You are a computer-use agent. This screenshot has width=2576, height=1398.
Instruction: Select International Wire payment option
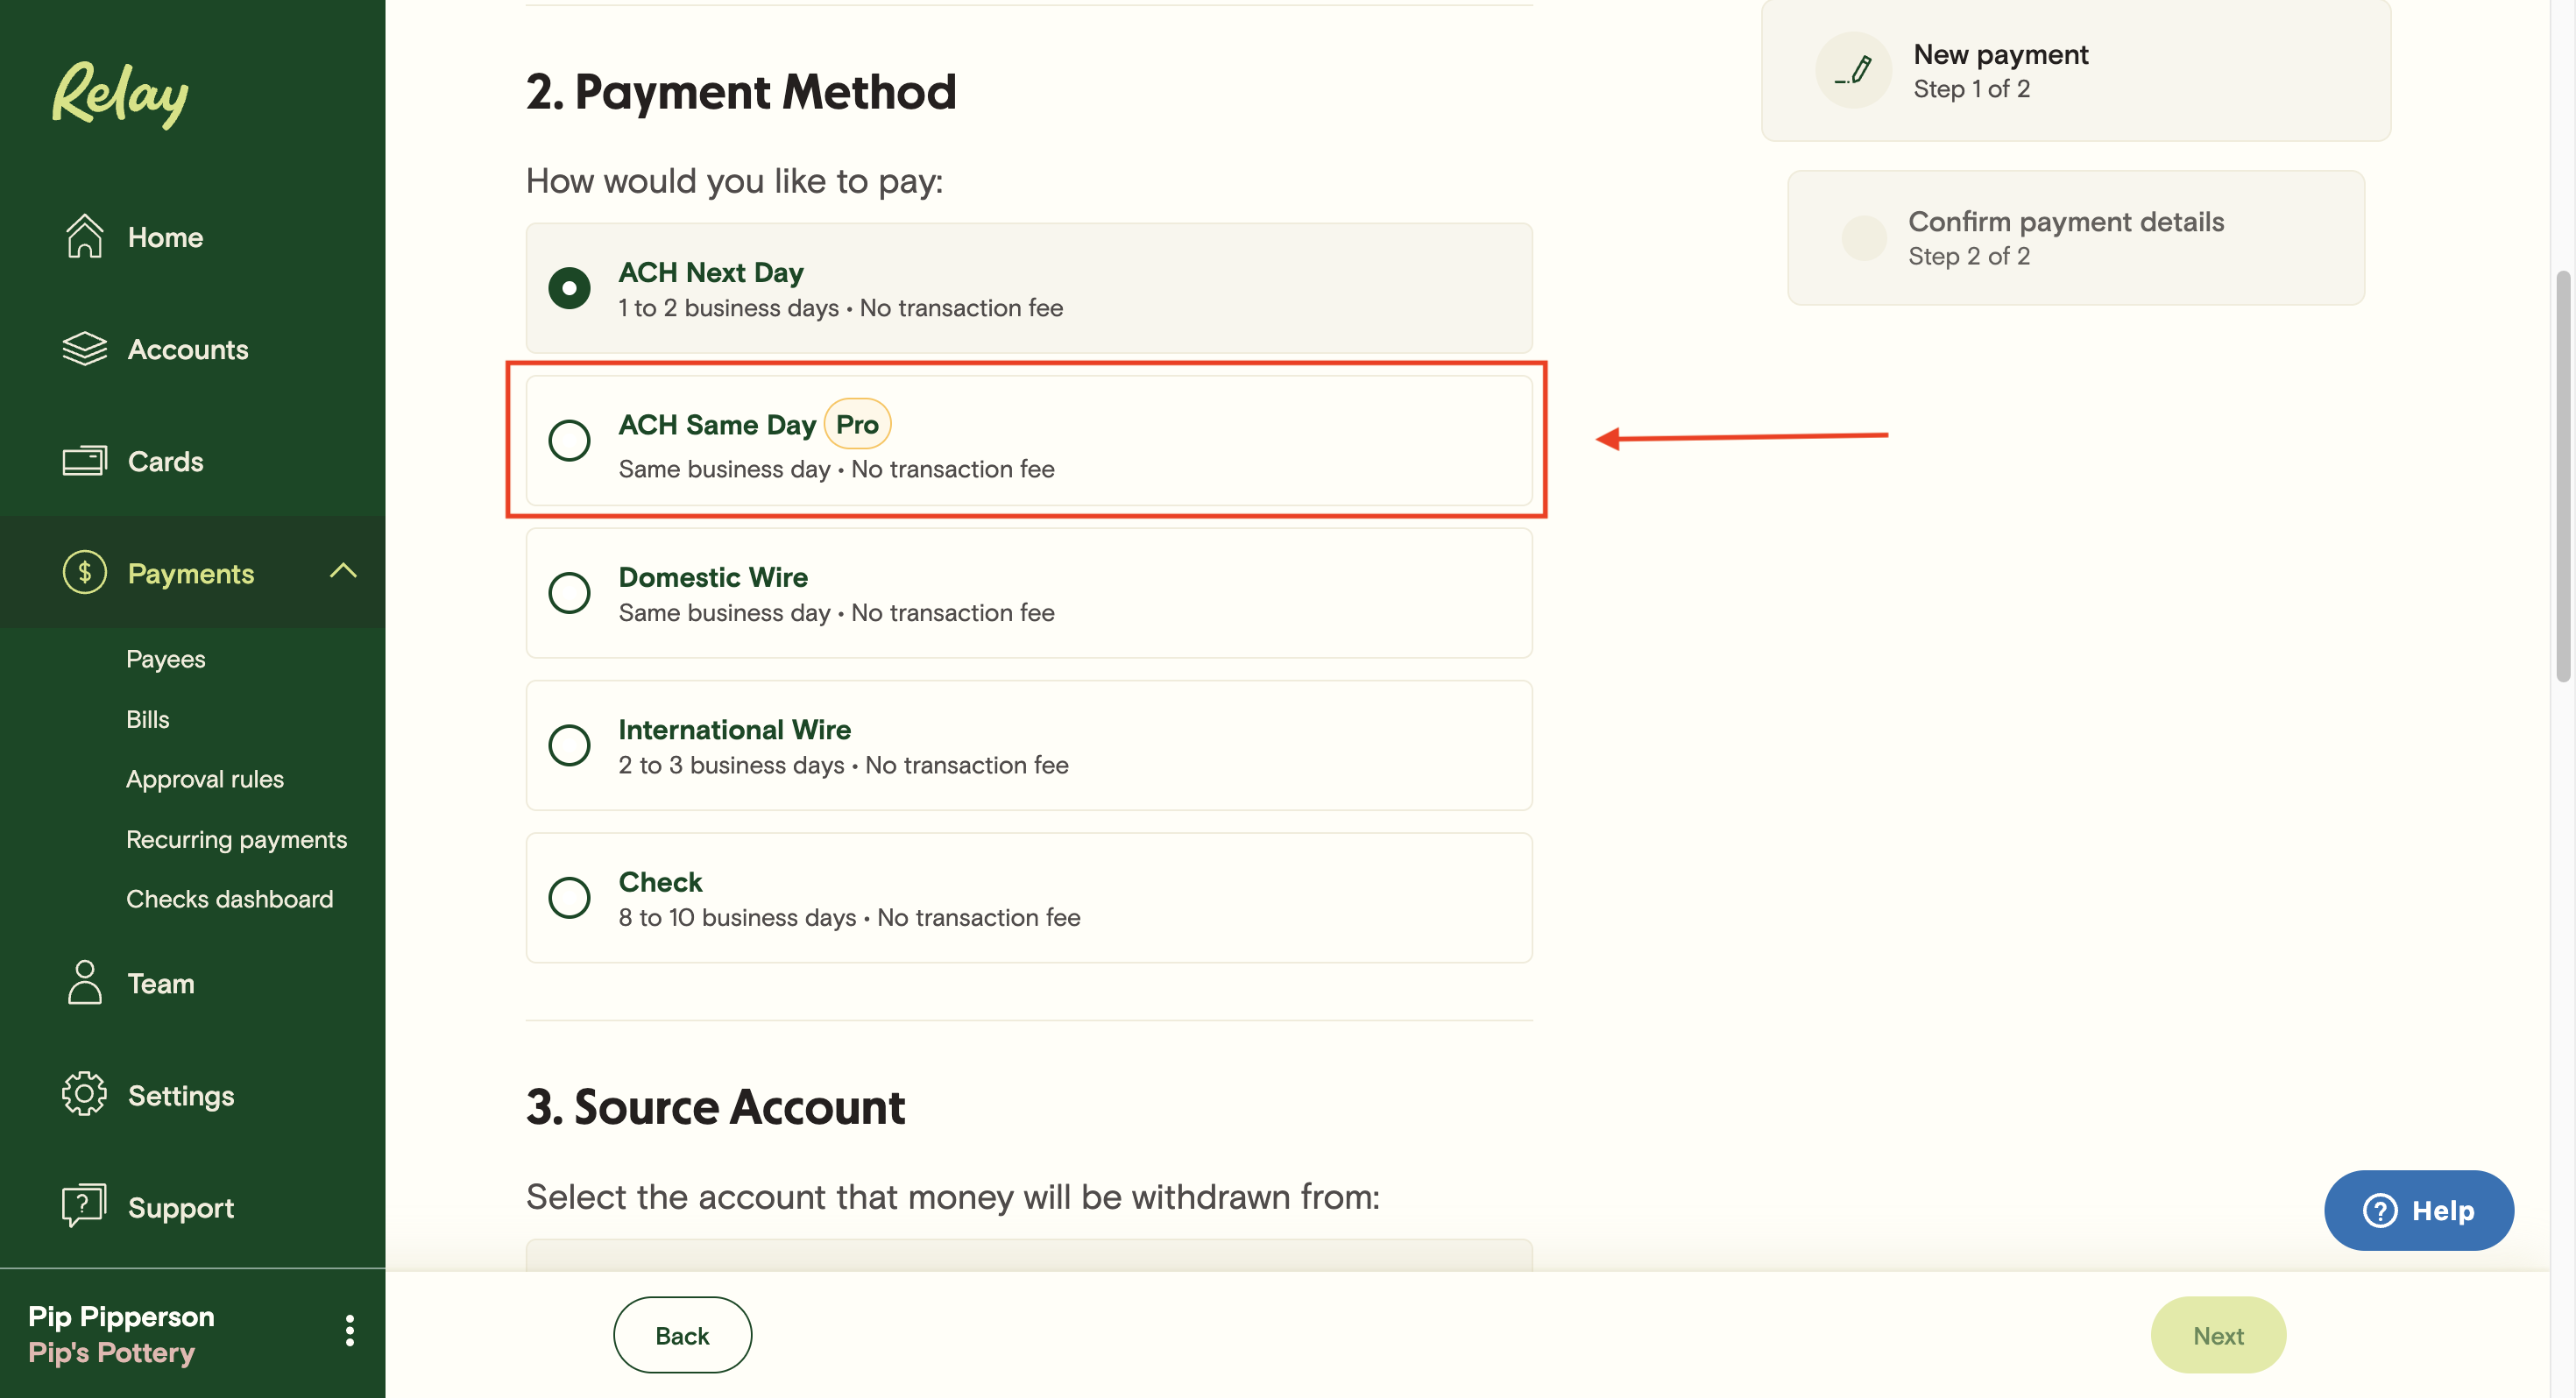click(569, 745)
